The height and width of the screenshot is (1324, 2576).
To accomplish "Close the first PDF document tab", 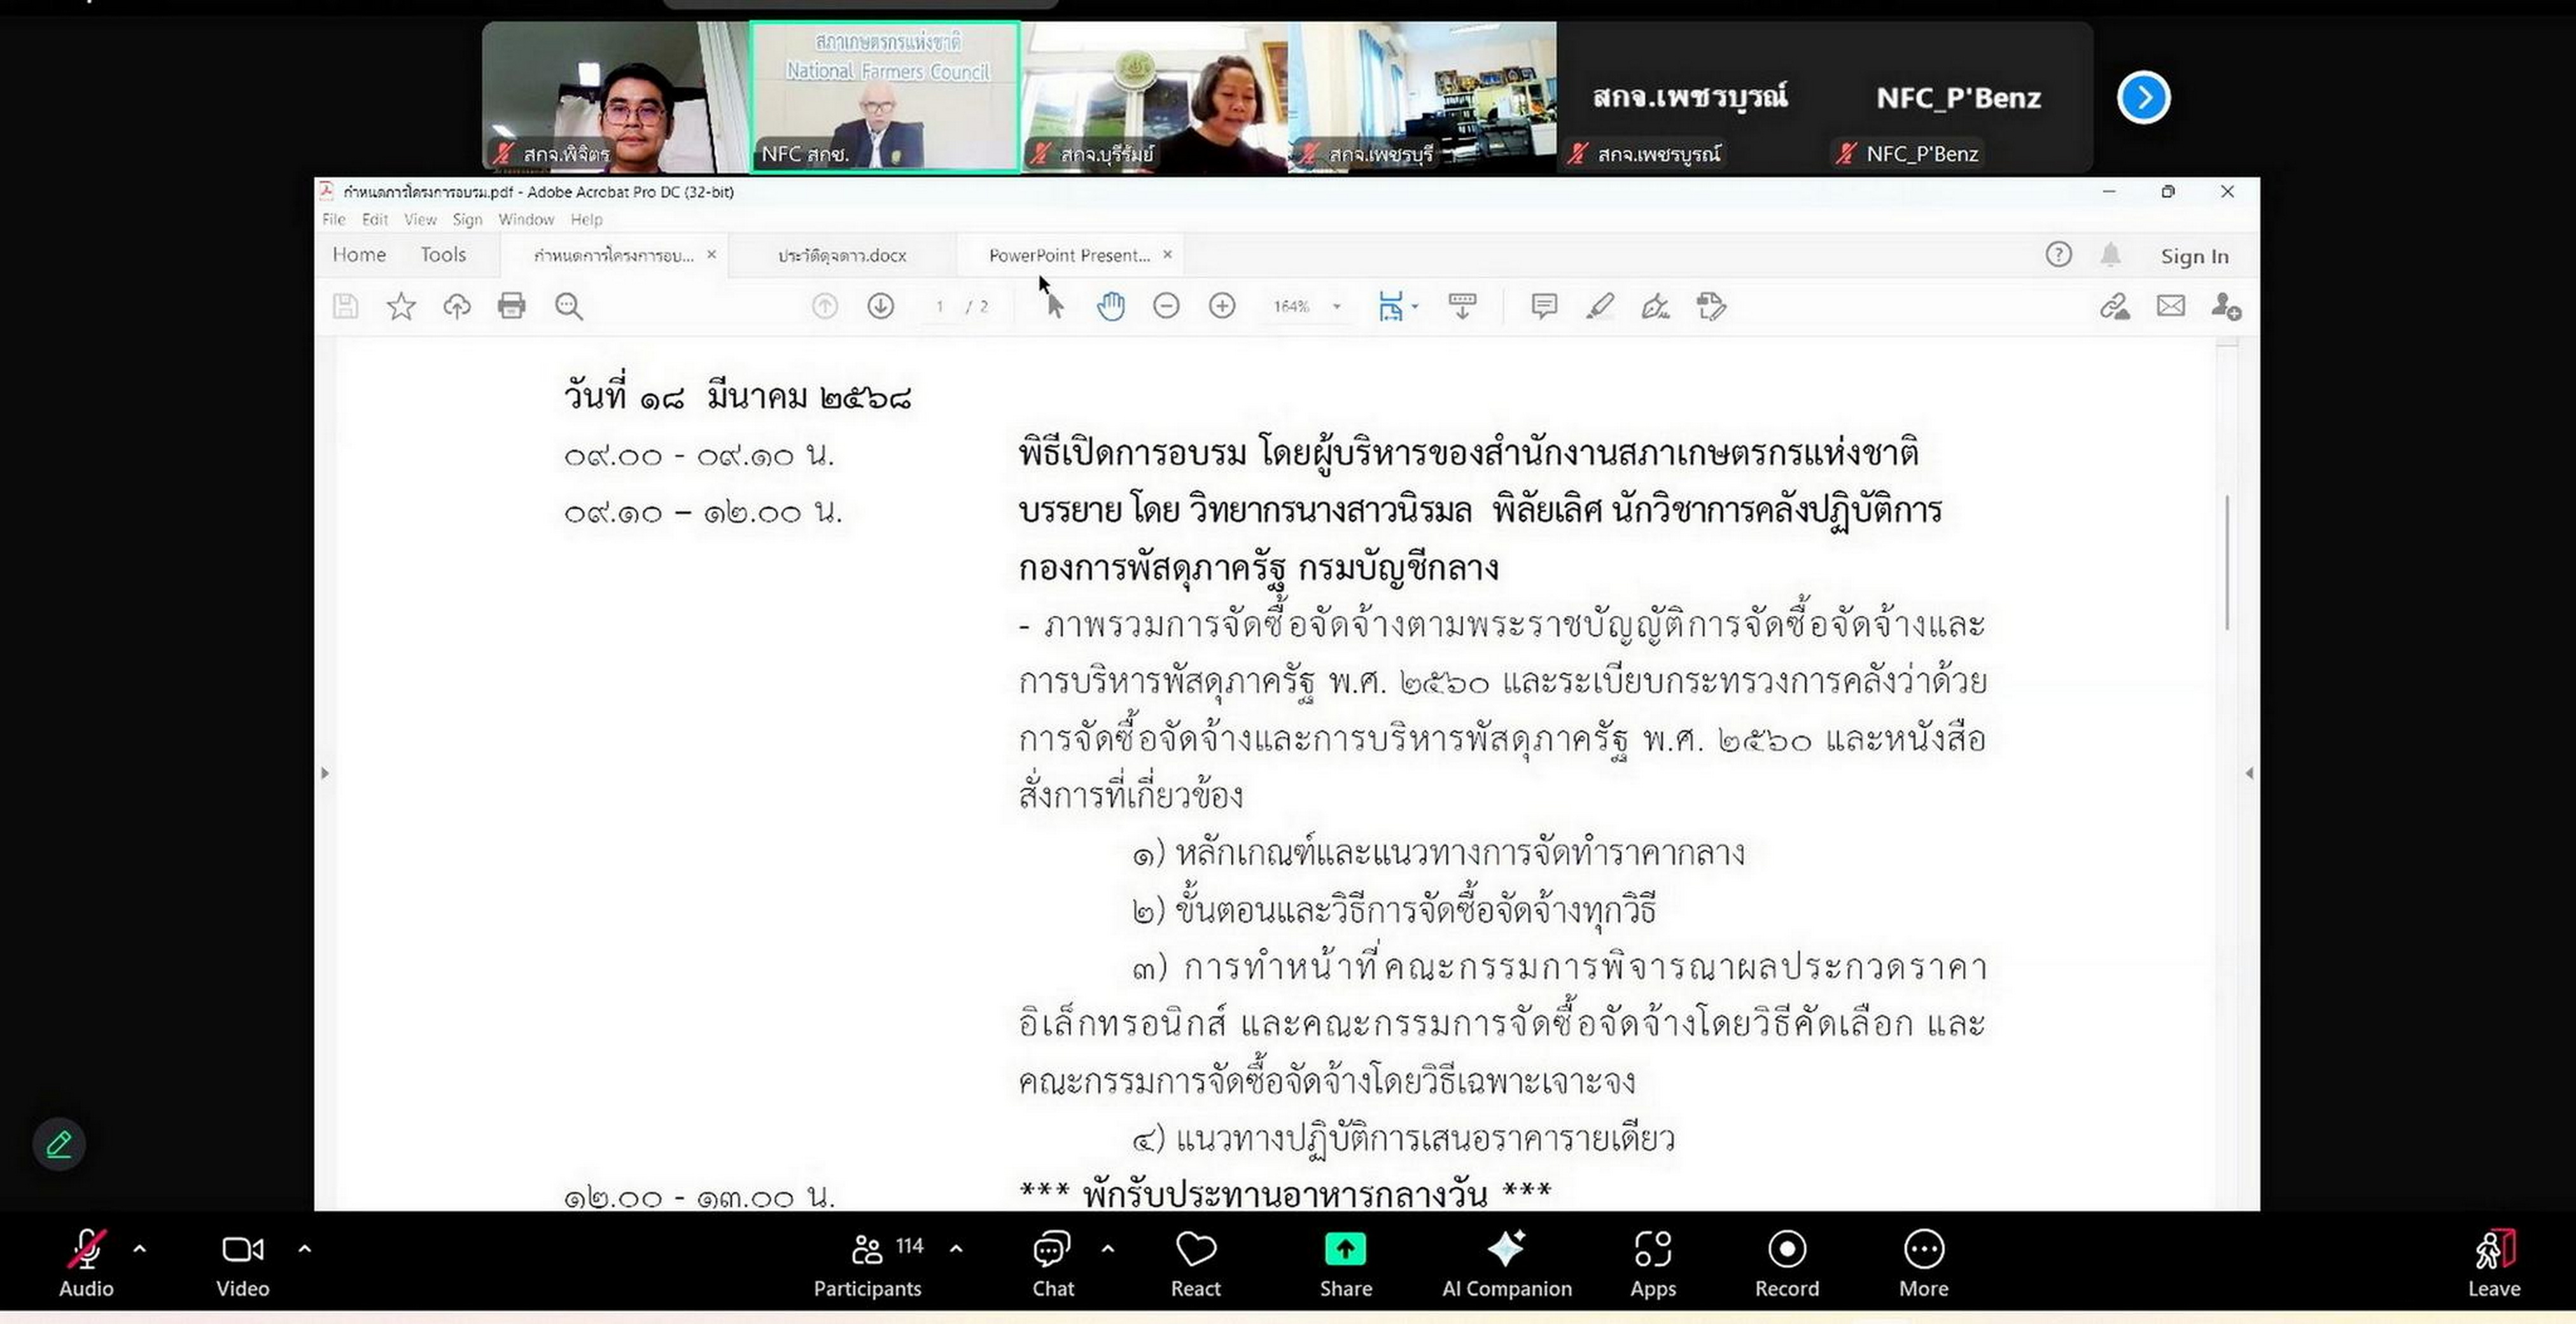I will point(711,254).
